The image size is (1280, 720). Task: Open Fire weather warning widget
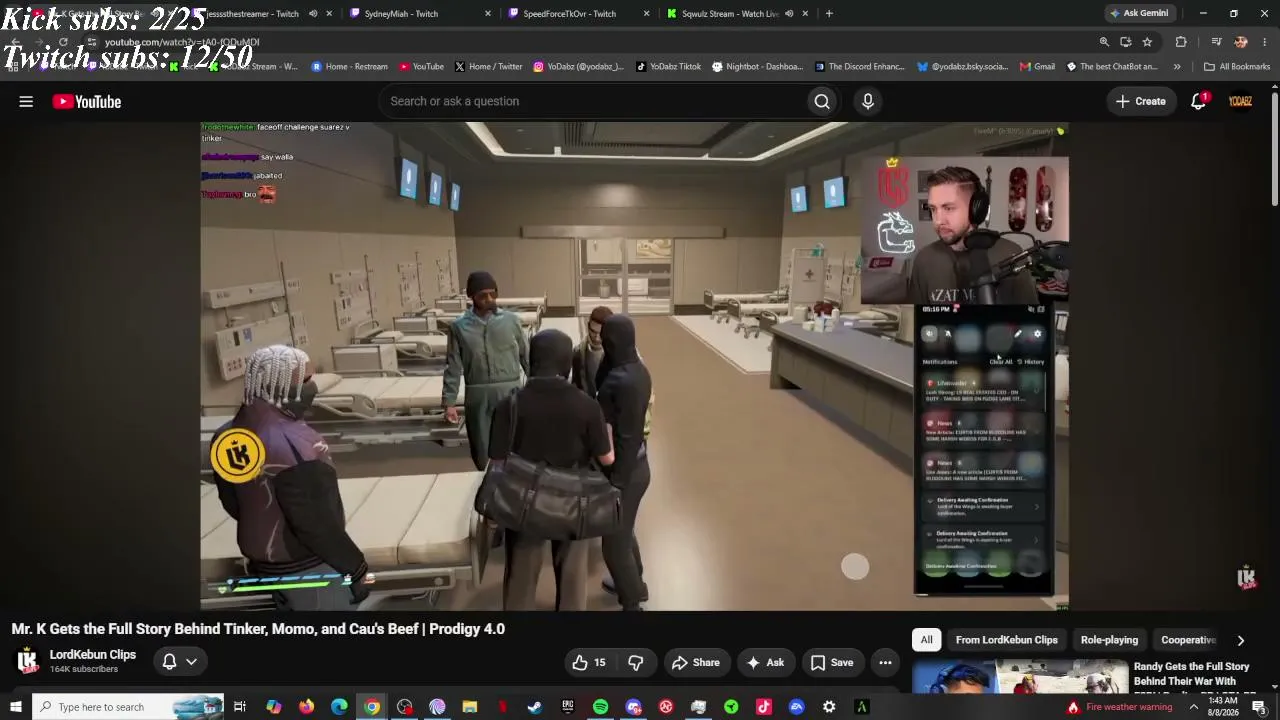pyautogui.click(x=1119, y=707)
